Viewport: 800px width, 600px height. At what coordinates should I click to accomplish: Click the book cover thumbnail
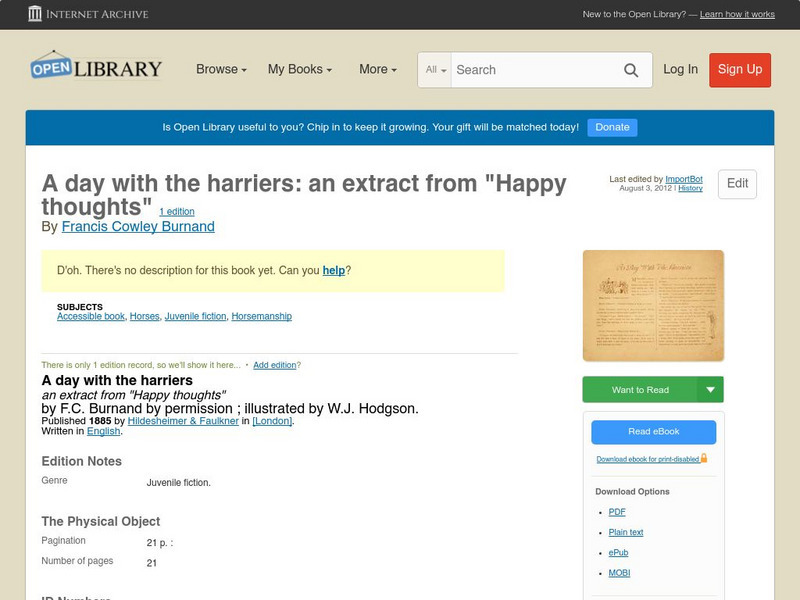pos(652,305)
